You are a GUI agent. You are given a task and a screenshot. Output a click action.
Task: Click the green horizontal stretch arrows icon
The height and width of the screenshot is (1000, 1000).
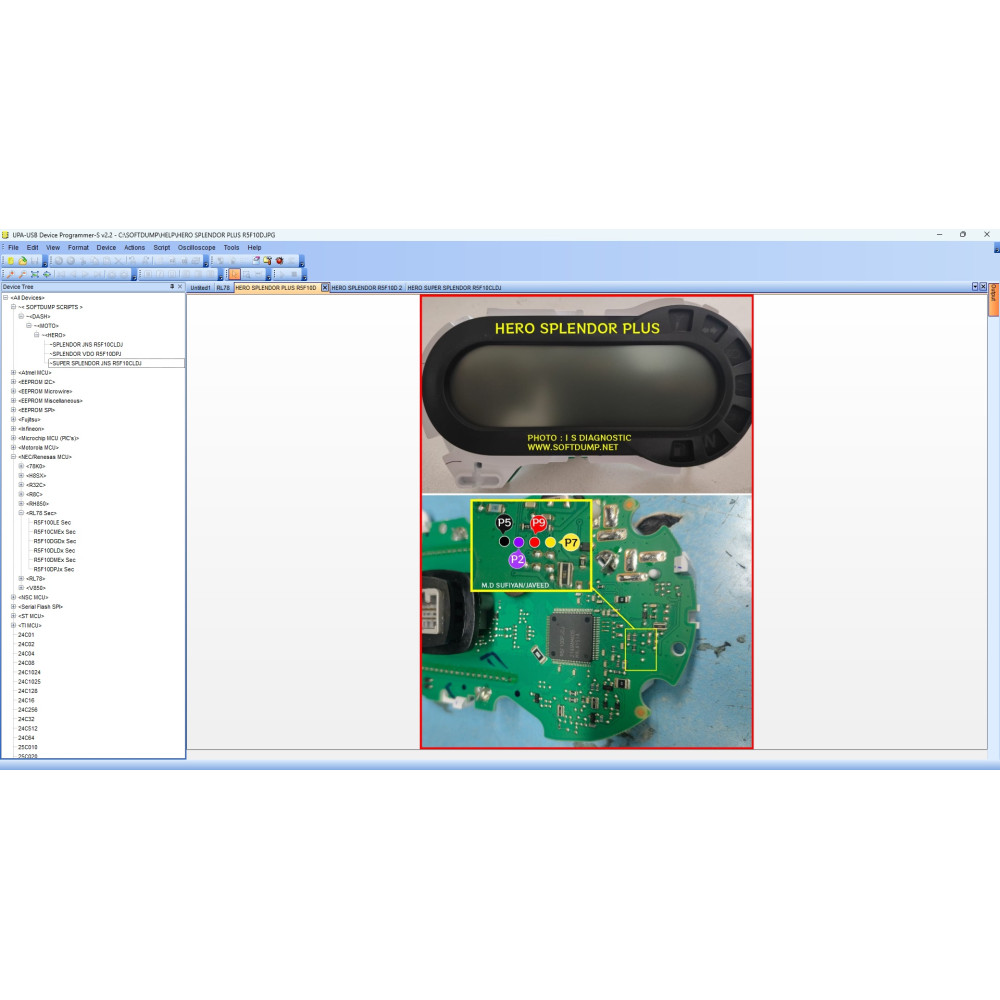(47, 274)
